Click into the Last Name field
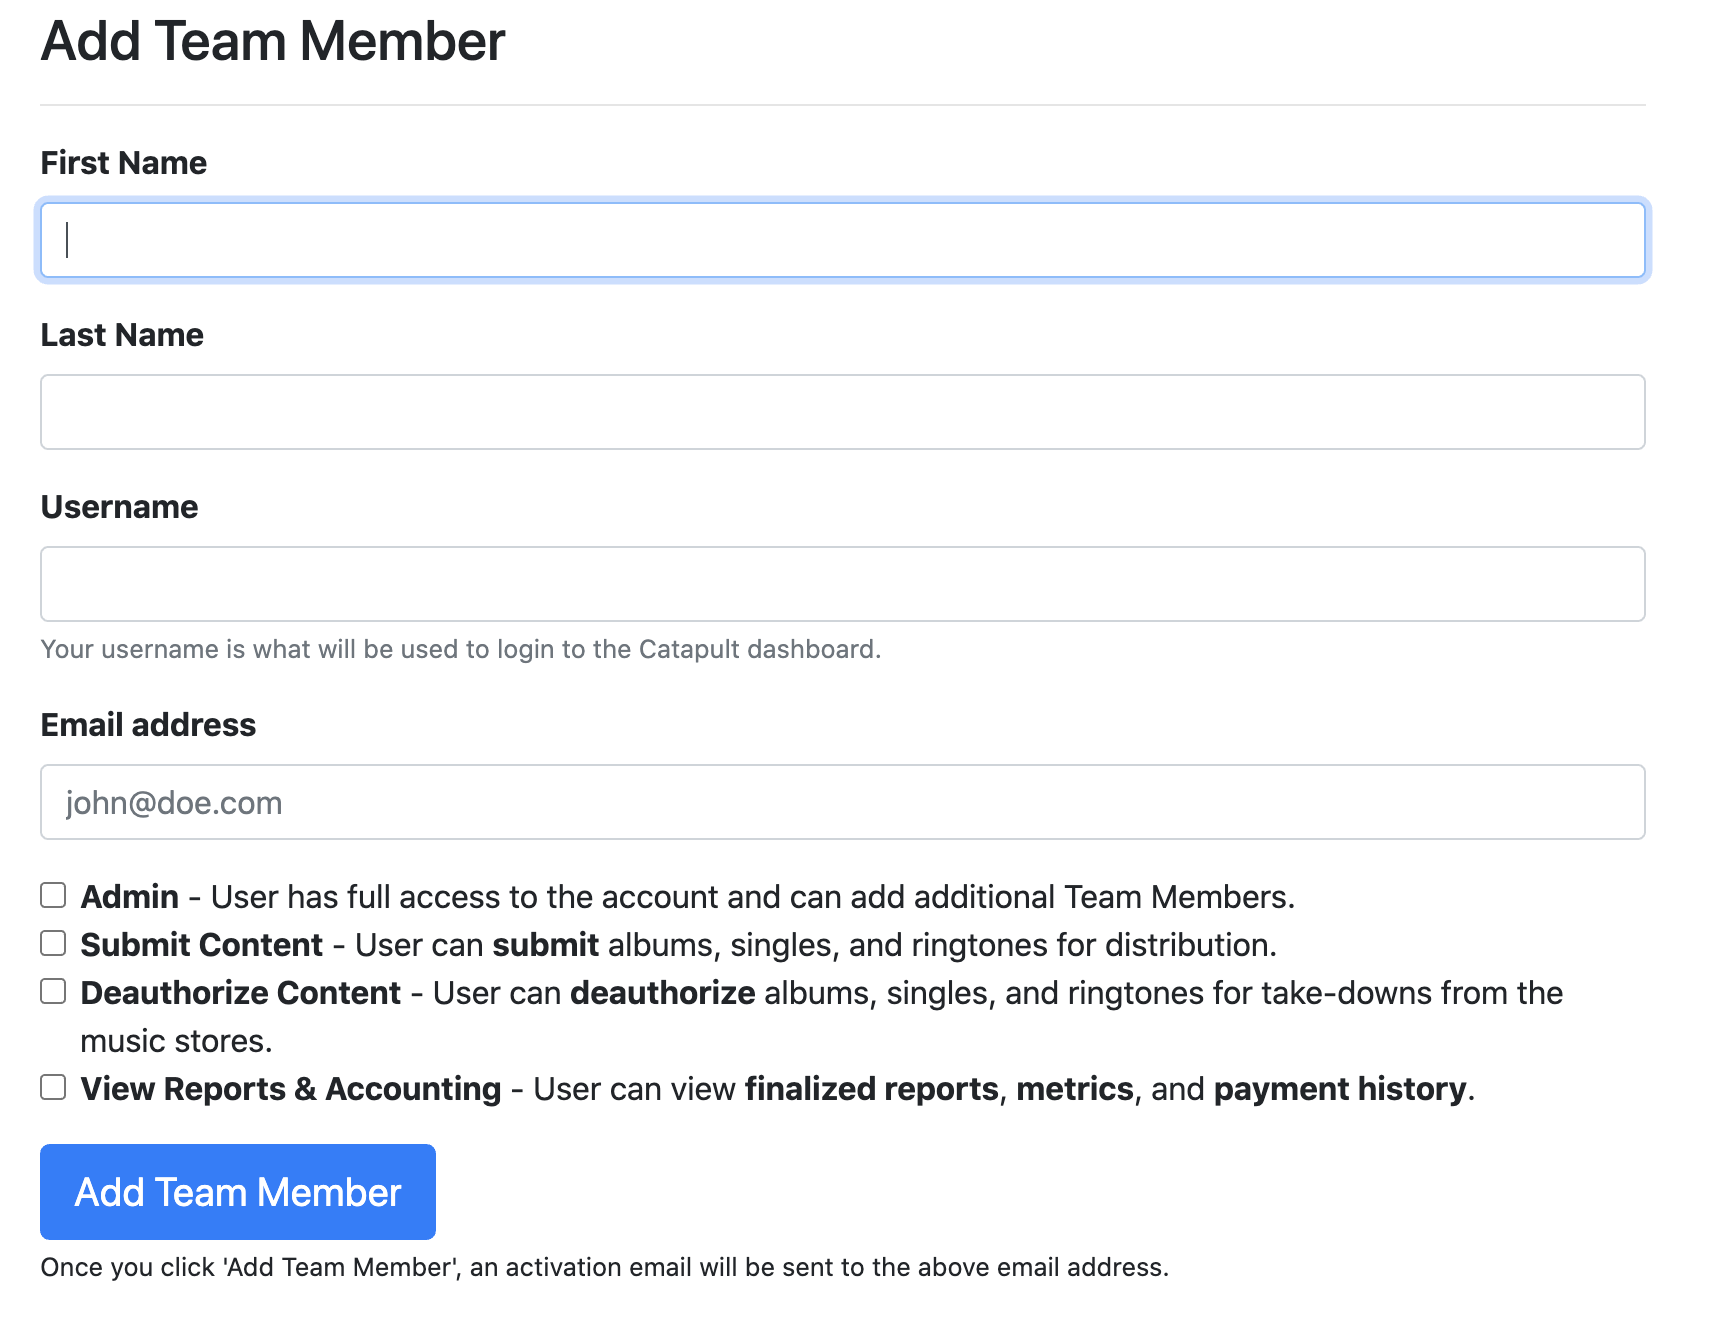Screen dimensions: 1726x1332 pyautogui.click(x=842, y=412)
